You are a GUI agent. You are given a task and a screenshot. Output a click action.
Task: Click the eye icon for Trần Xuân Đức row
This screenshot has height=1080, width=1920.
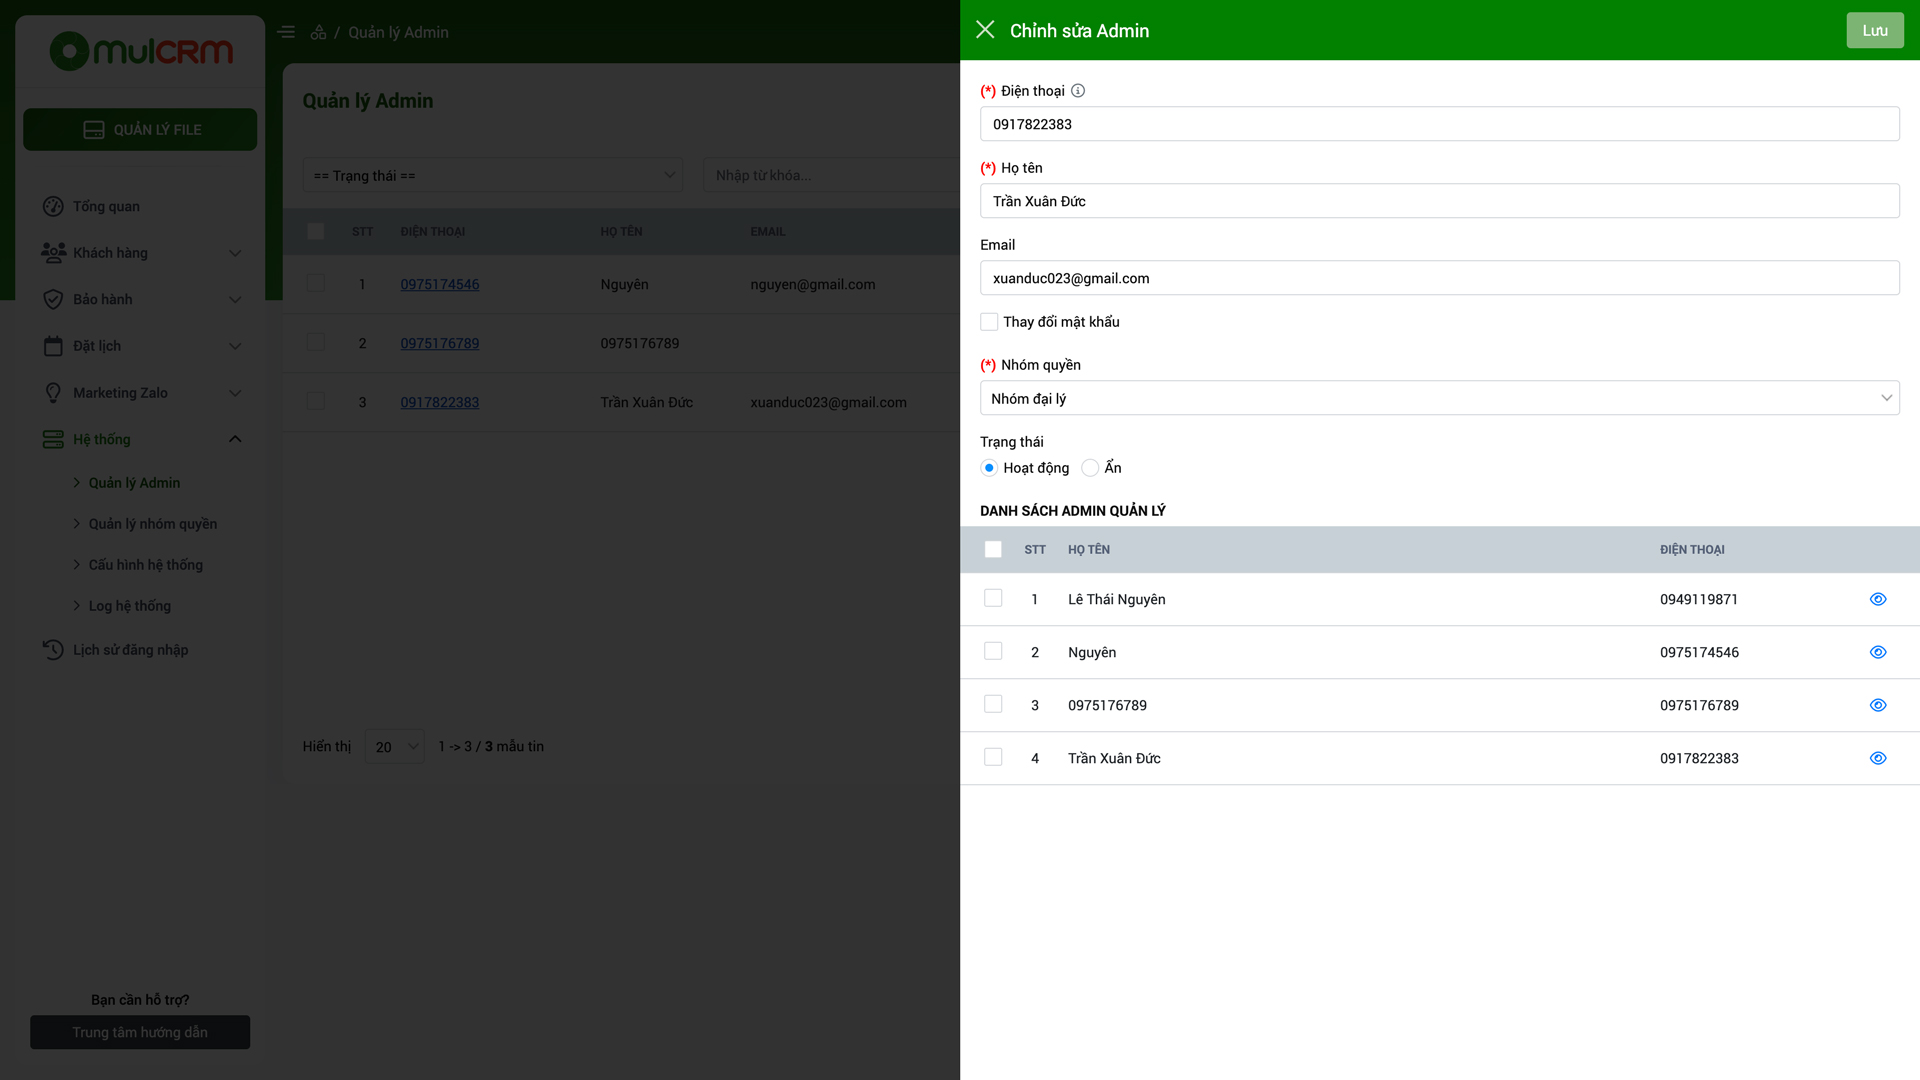click(1878, 758)
